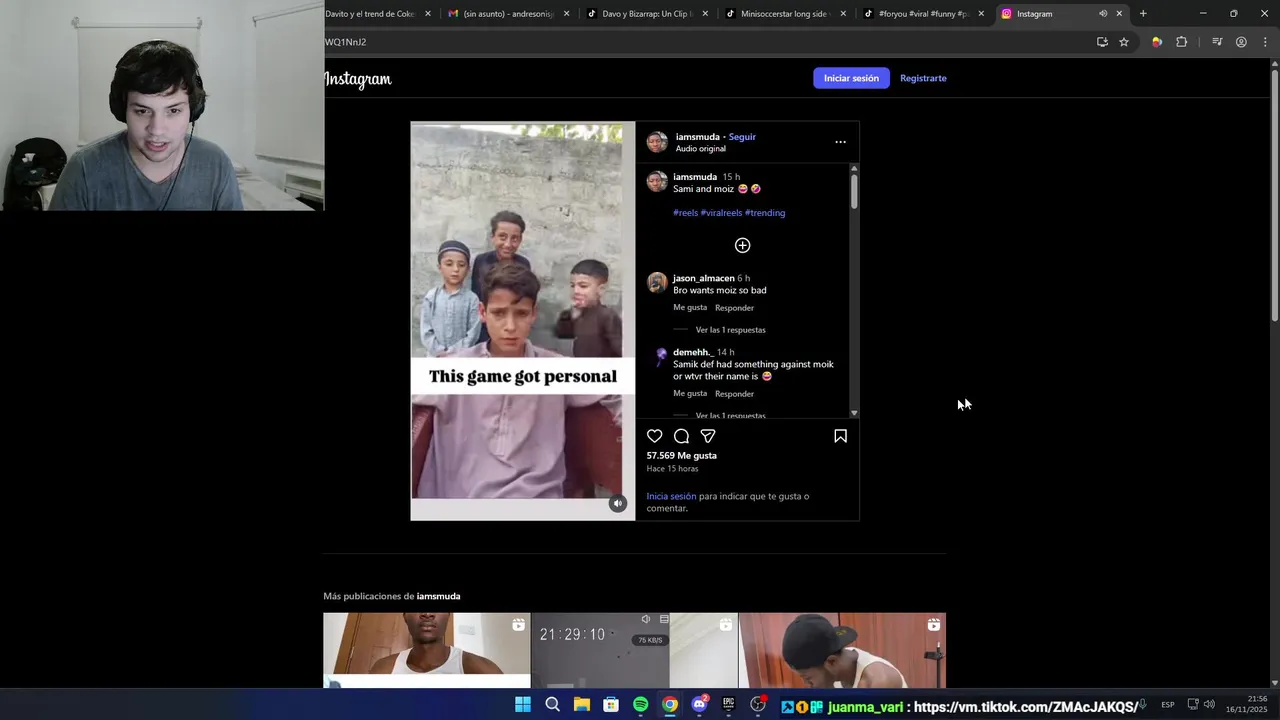Follow iamsmuda with Seguir
Image resolution: width=1280 pixels, height=720 pixels.
pos(742,137)
